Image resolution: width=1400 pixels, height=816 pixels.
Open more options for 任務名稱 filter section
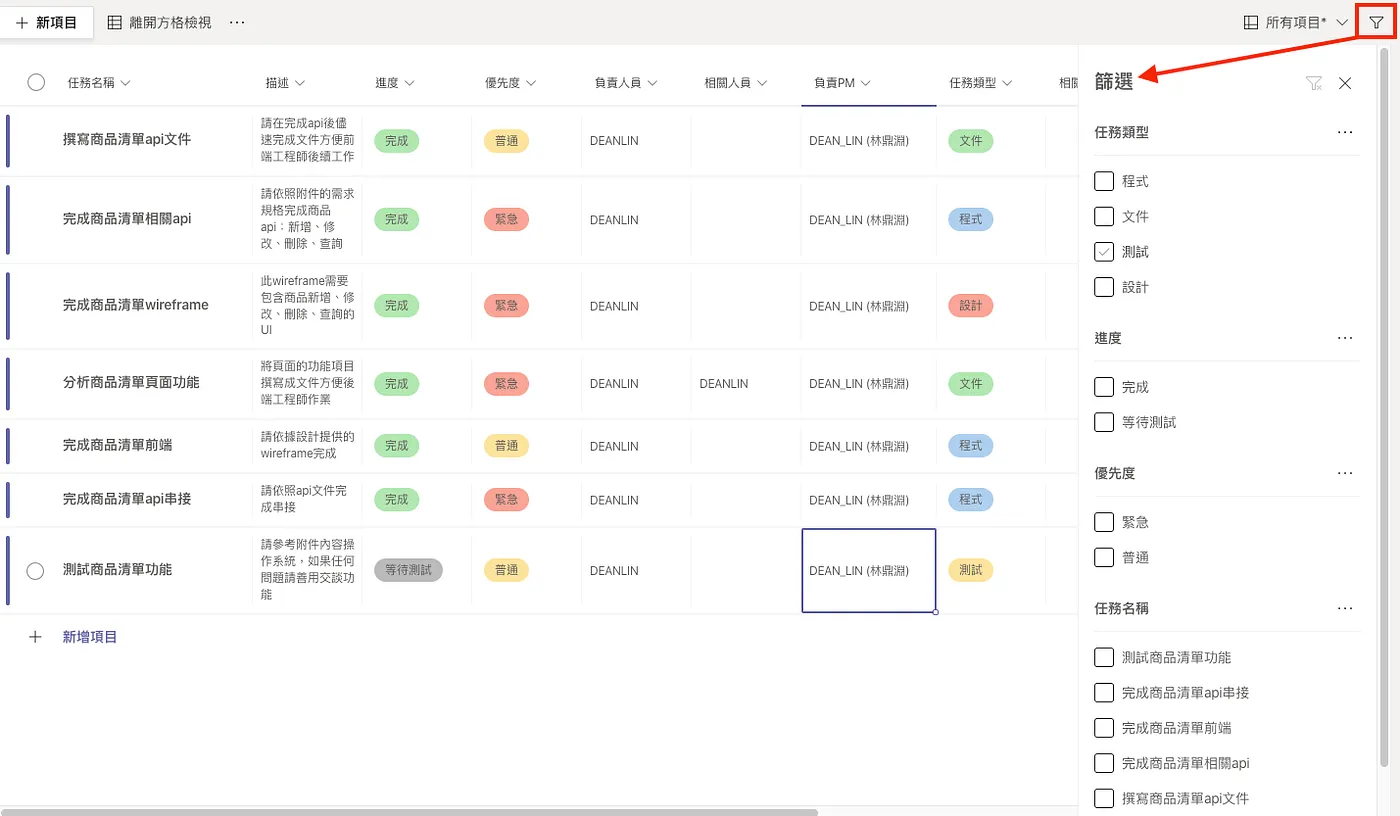1345,608
